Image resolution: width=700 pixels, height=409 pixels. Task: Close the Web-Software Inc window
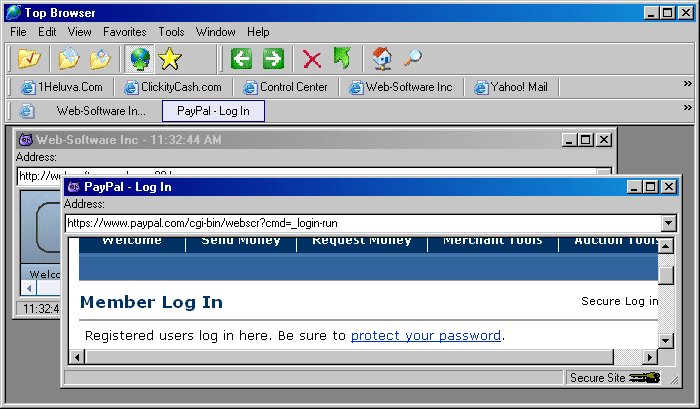[x=604, y=140]
